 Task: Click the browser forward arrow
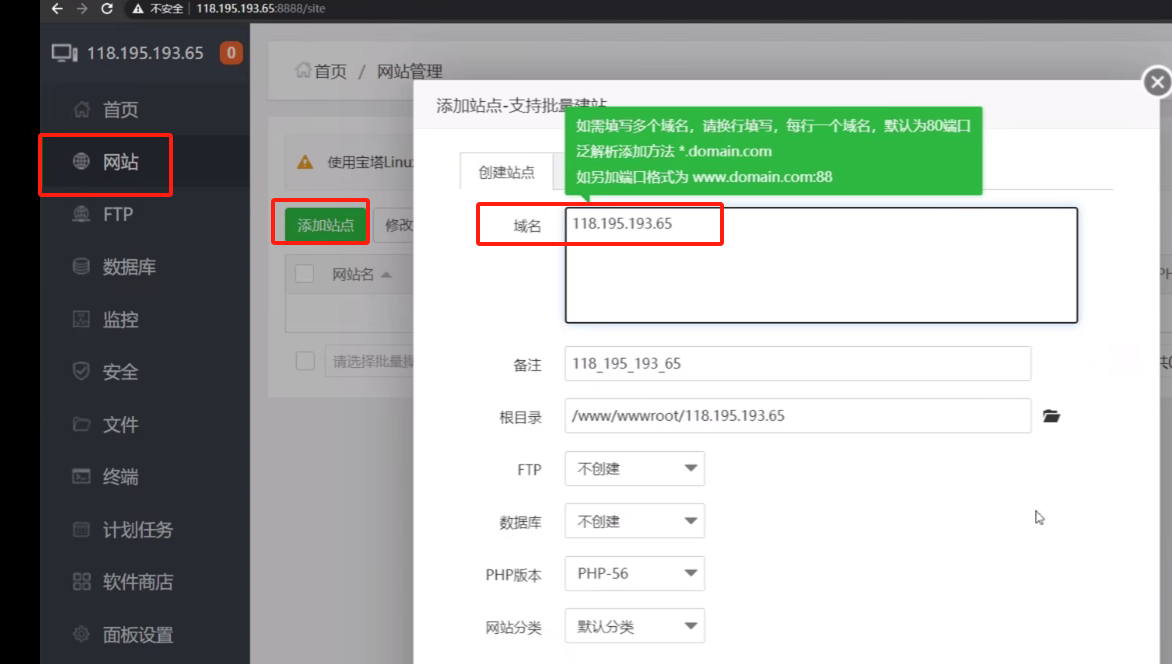tap(82, 8)
